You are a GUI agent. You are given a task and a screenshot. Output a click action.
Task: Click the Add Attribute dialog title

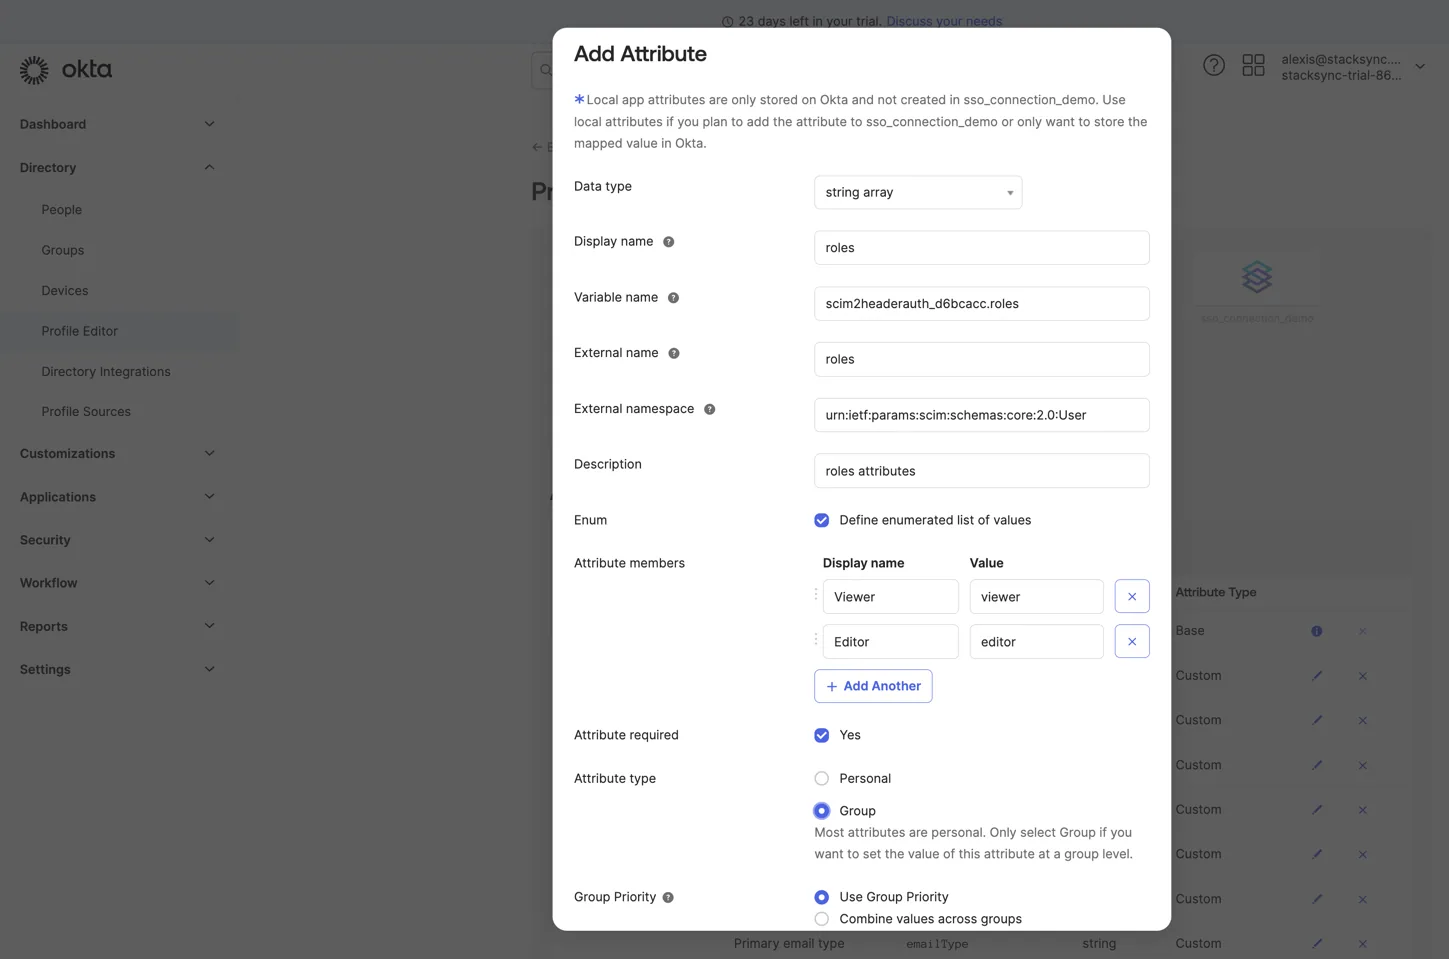click(640, 54)
